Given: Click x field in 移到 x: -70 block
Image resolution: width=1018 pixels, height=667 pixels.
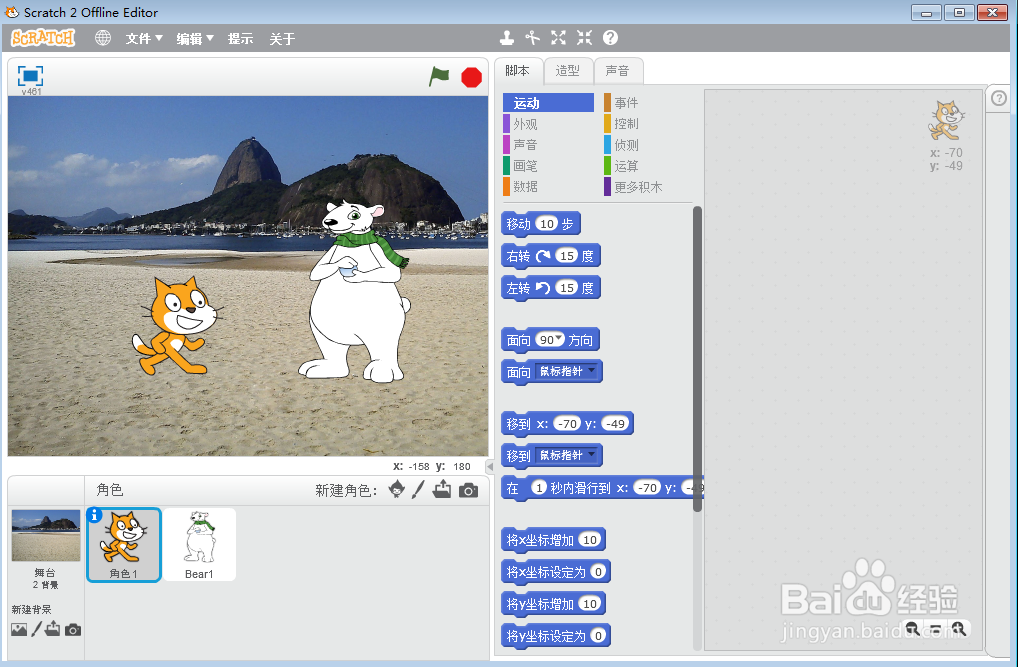Looking at the screenshot, I should (567, 423).
